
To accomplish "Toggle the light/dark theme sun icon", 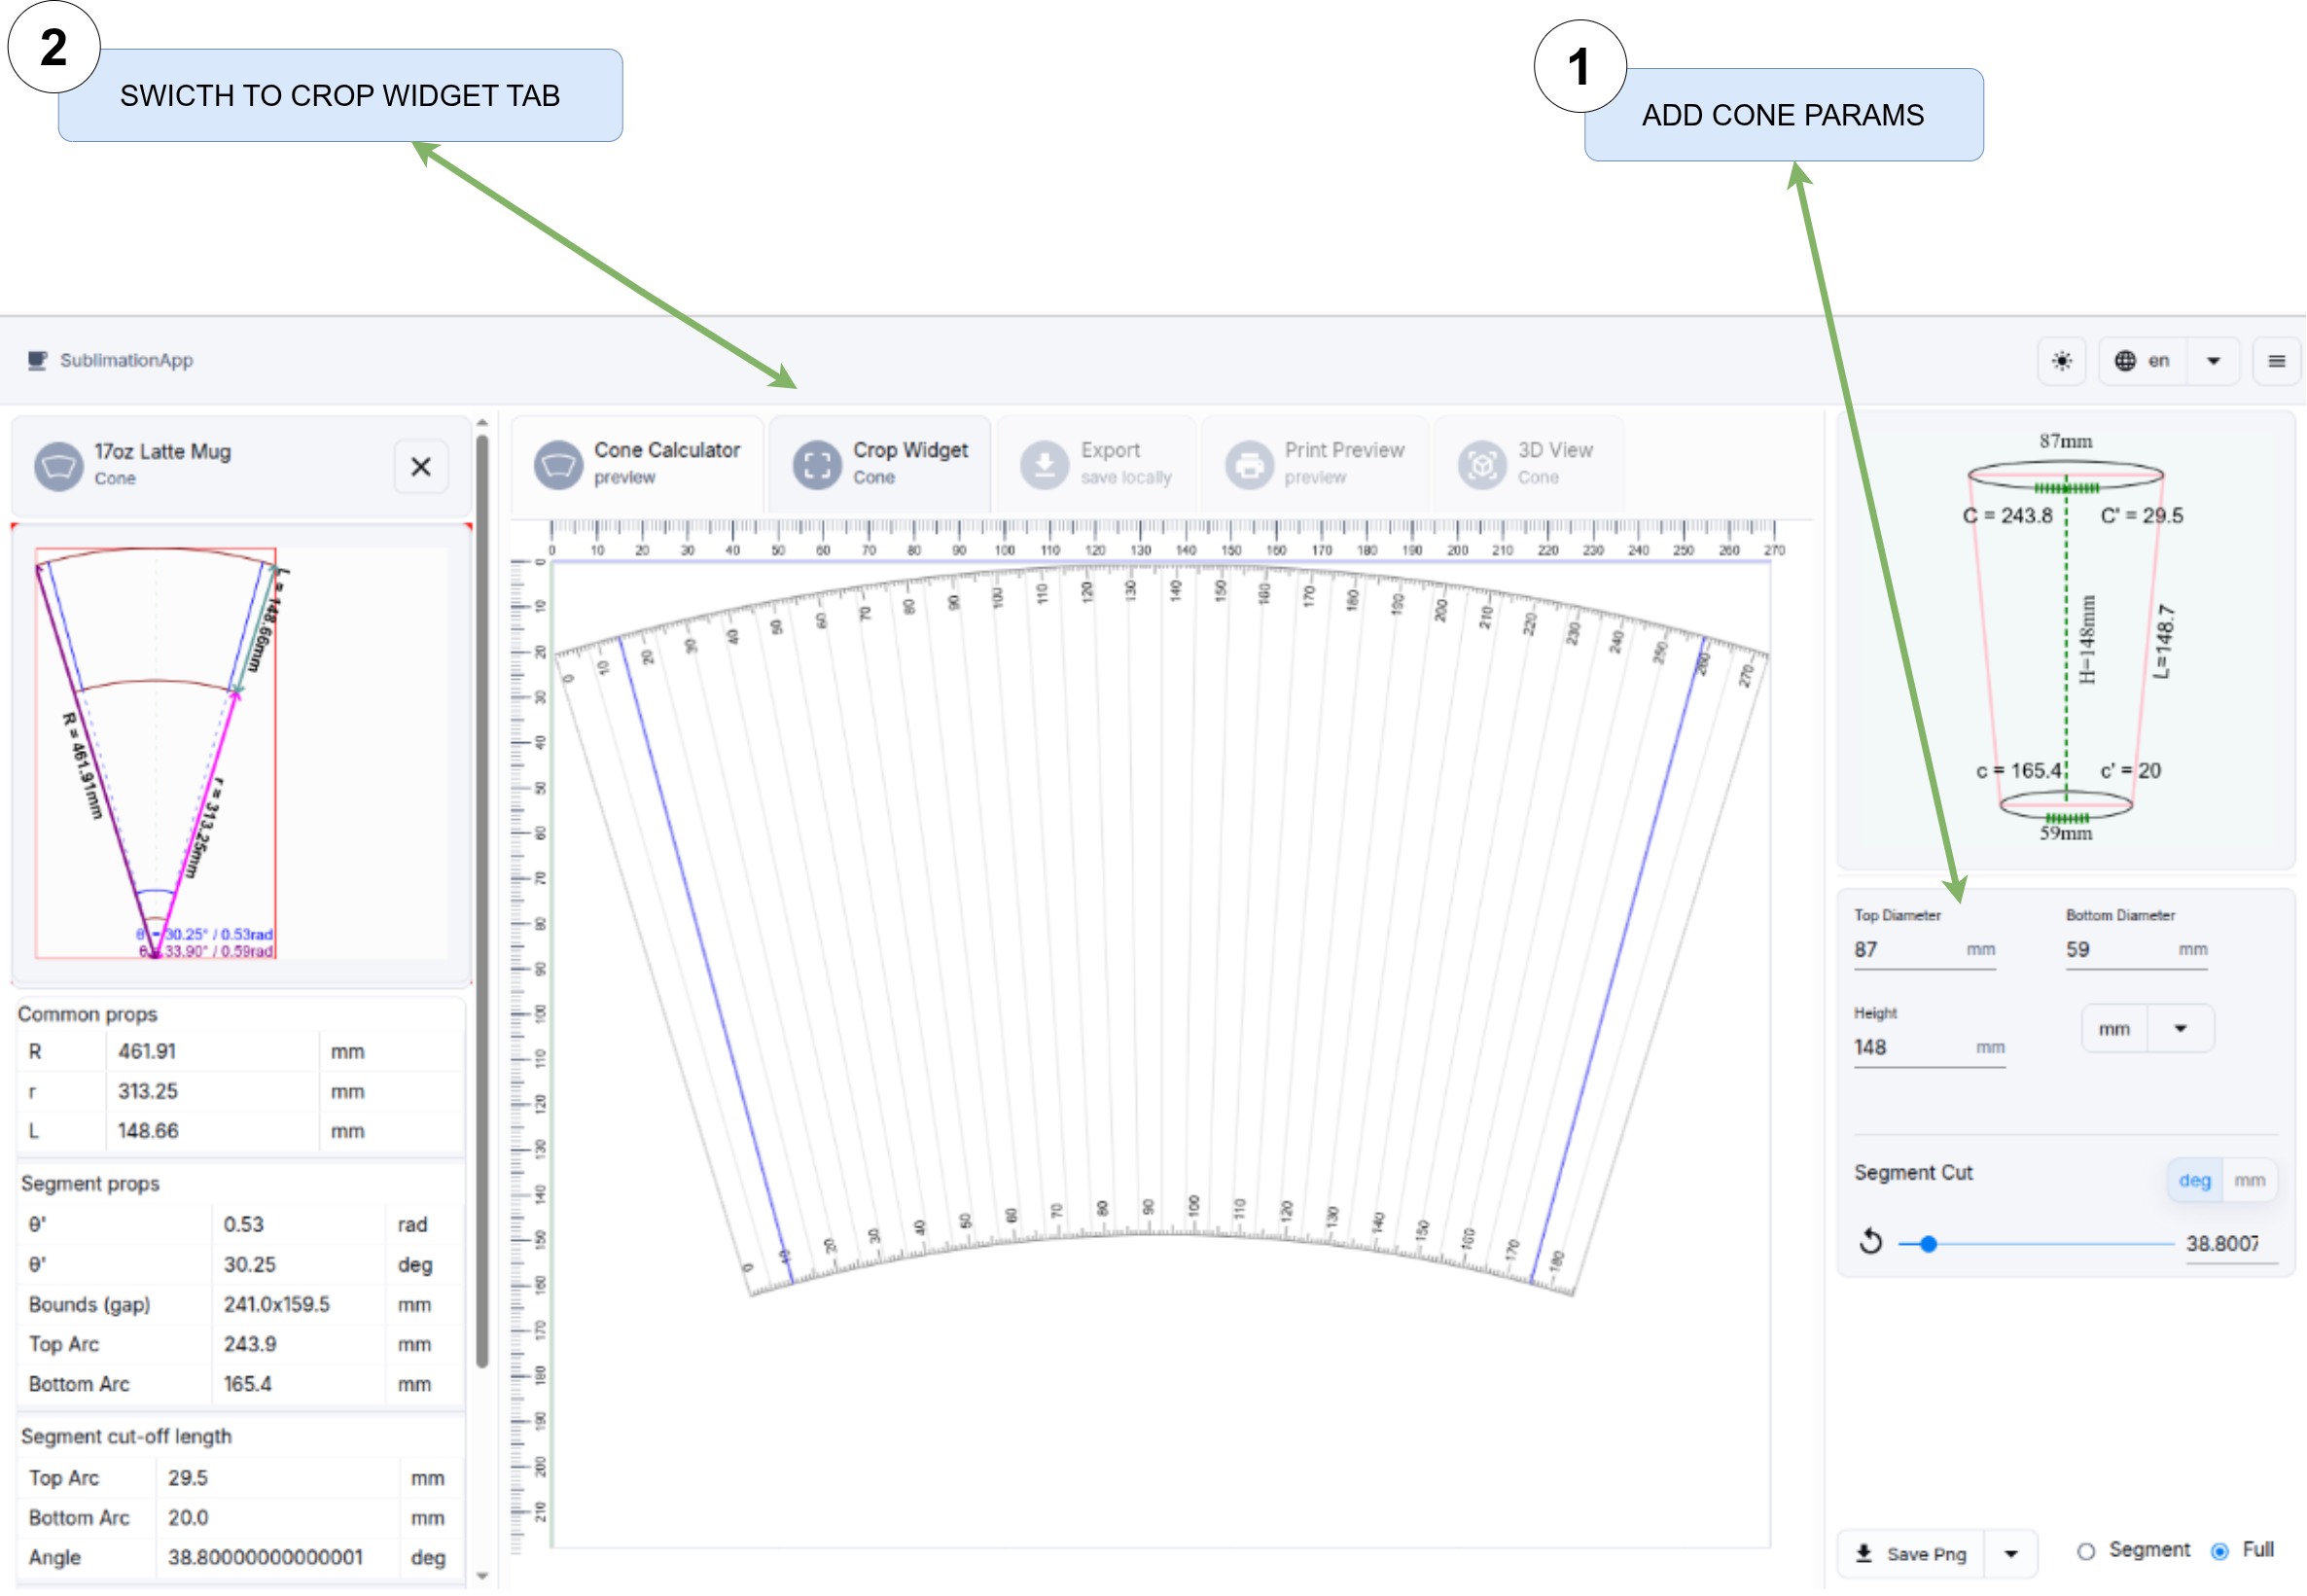I will coord(2061,361).
